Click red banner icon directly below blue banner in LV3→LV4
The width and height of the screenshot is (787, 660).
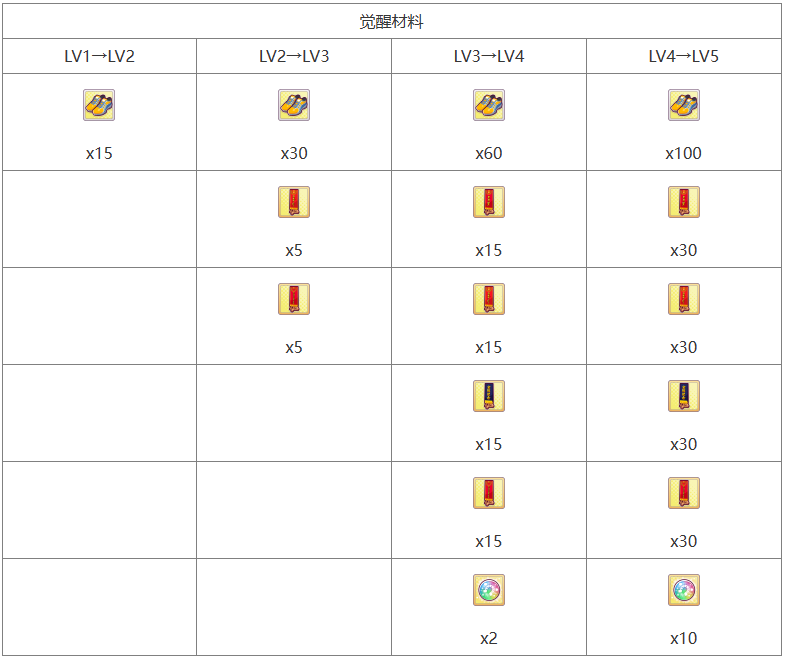click(x=489, y=493)
